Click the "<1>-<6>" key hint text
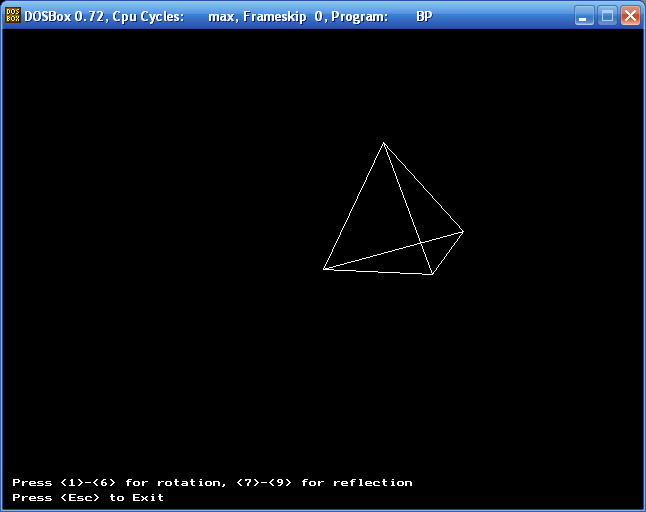 click(88, 482)
